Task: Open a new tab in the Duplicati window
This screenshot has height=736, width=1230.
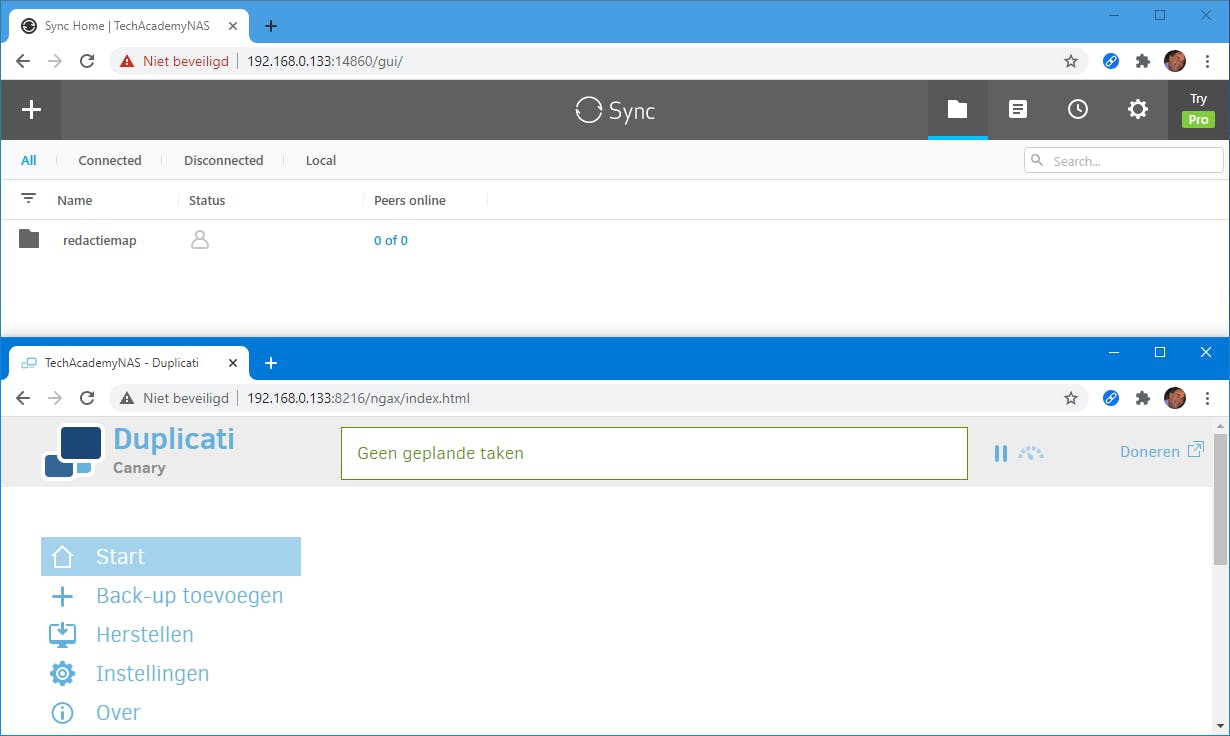Action: click(x=270, y=363)
